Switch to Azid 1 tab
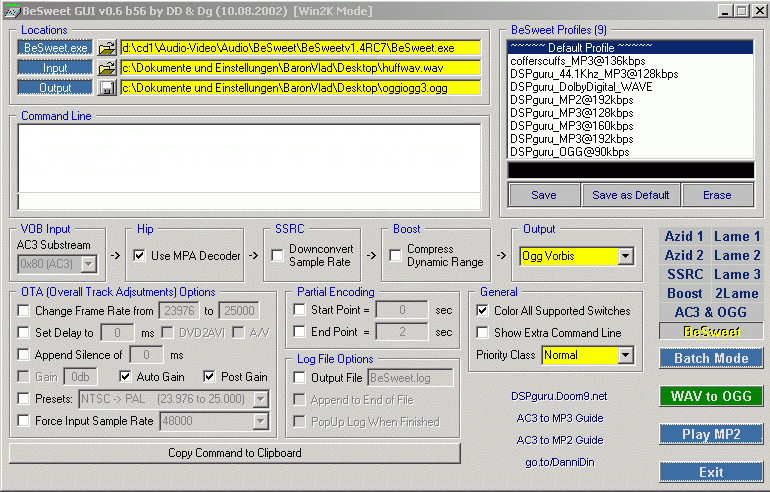 pos(684,236)
